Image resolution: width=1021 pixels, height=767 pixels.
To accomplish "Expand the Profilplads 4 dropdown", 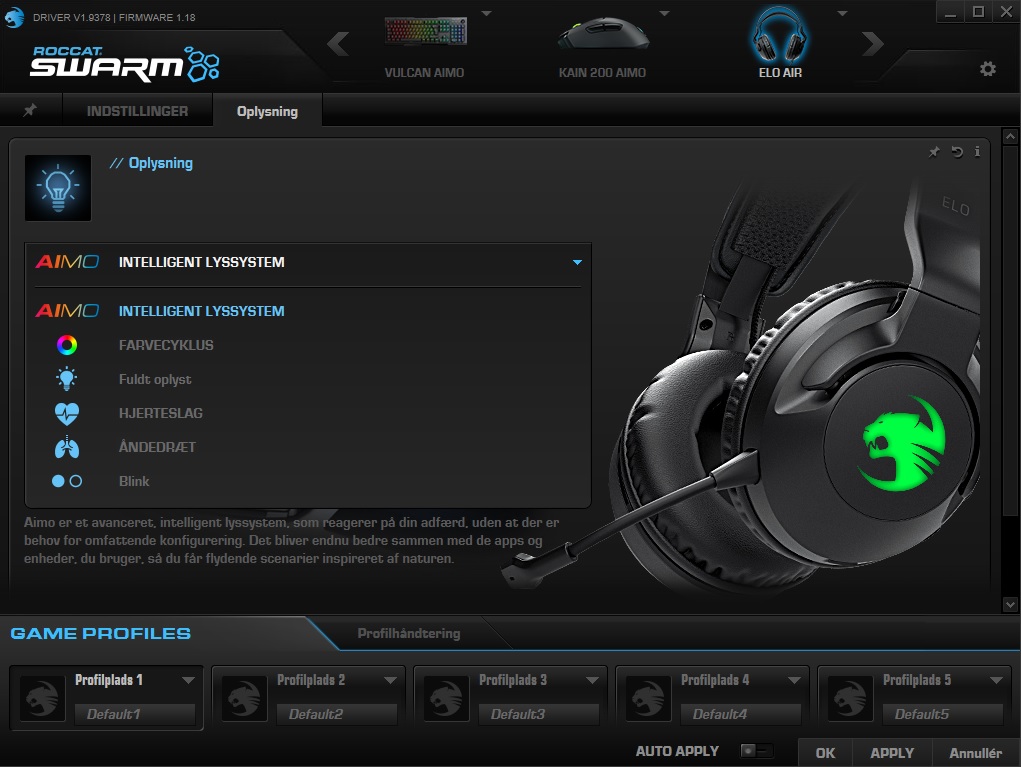I will [794, 680].
